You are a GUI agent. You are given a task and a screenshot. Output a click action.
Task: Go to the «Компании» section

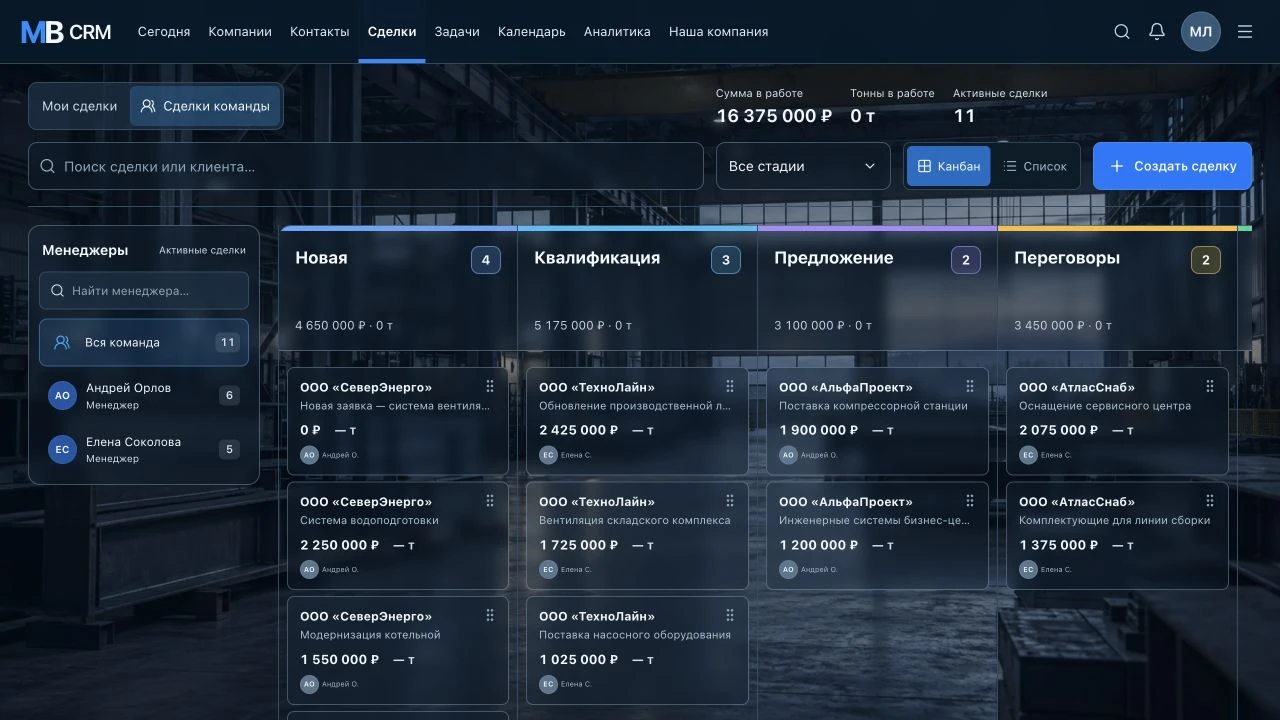click(x=240, y=32)
